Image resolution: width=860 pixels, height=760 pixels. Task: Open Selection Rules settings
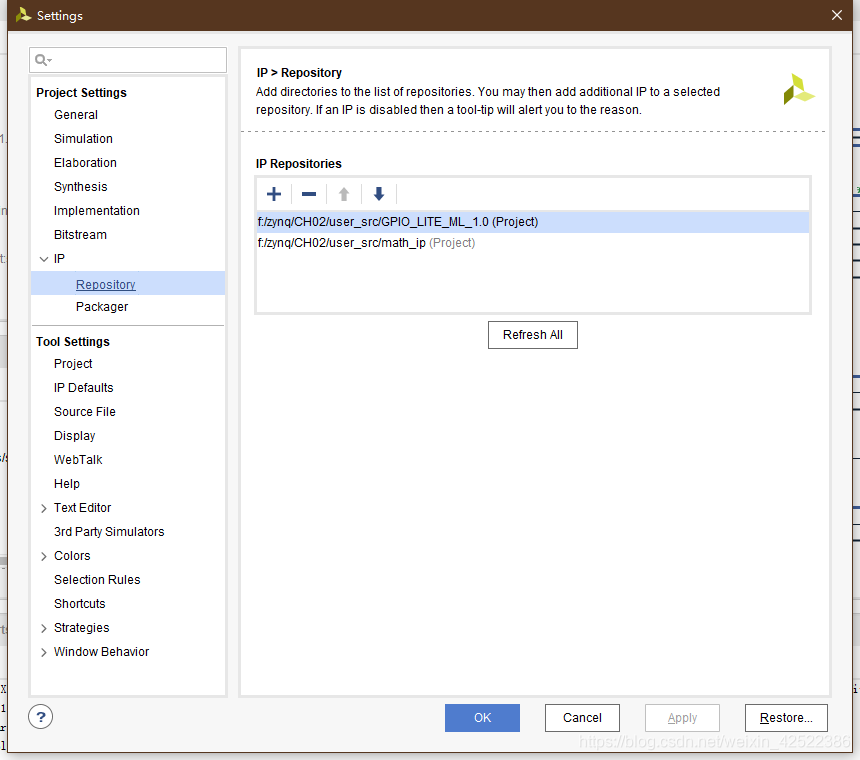click(97, 580)
